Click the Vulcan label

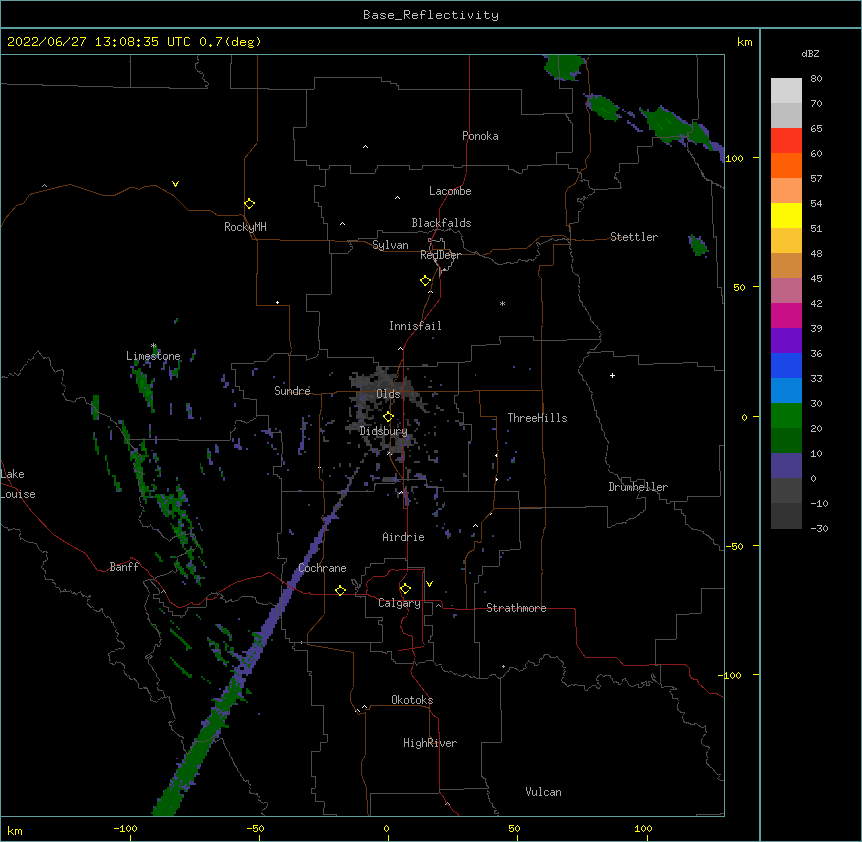543,792
